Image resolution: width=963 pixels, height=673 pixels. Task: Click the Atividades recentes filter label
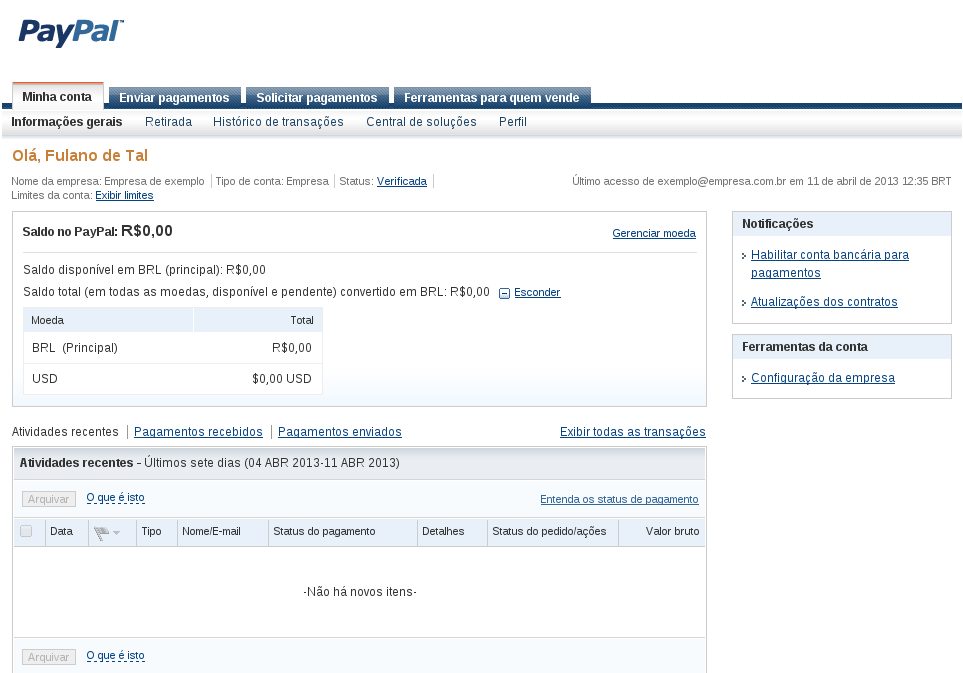pyautogui.click(x=65, y=432)
